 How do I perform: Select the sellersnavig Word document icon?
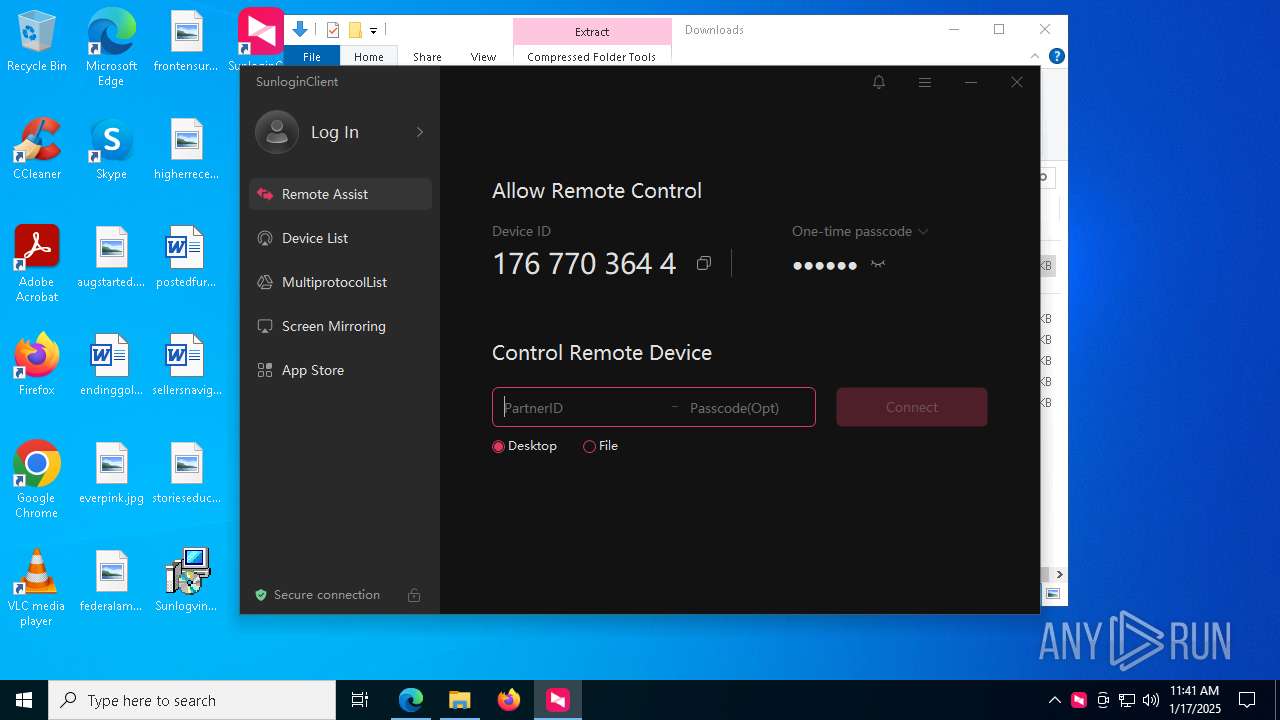click(186, 366)
